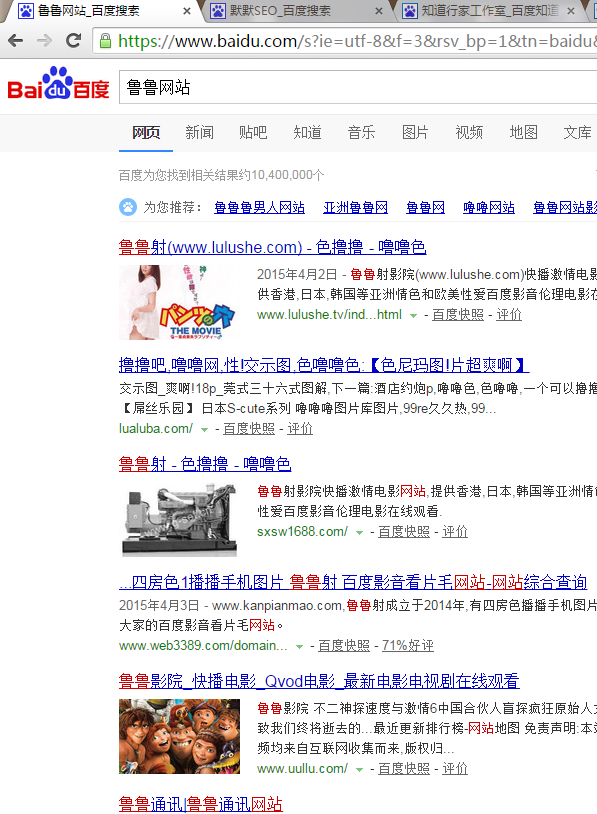Expand dropdown arrow next to www.lulushe.tv/ind...html
The width and height of the screenshot is (597, 814).
click(413, 316)
